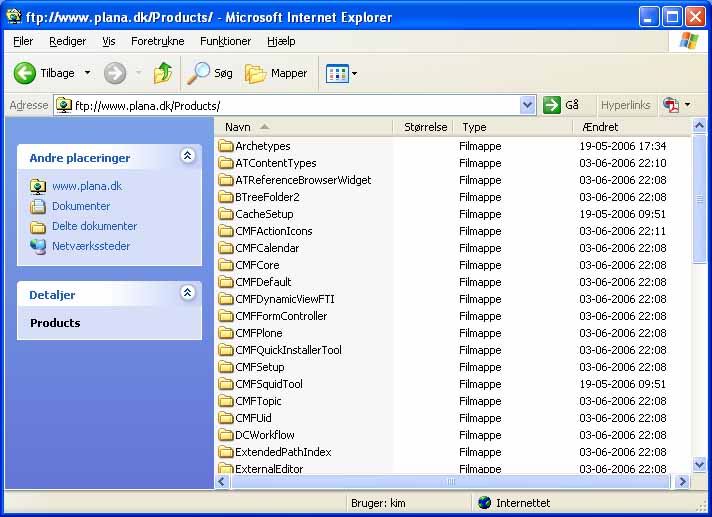Click the Netværkssteder icon in sidebar

tap(38, 246)
